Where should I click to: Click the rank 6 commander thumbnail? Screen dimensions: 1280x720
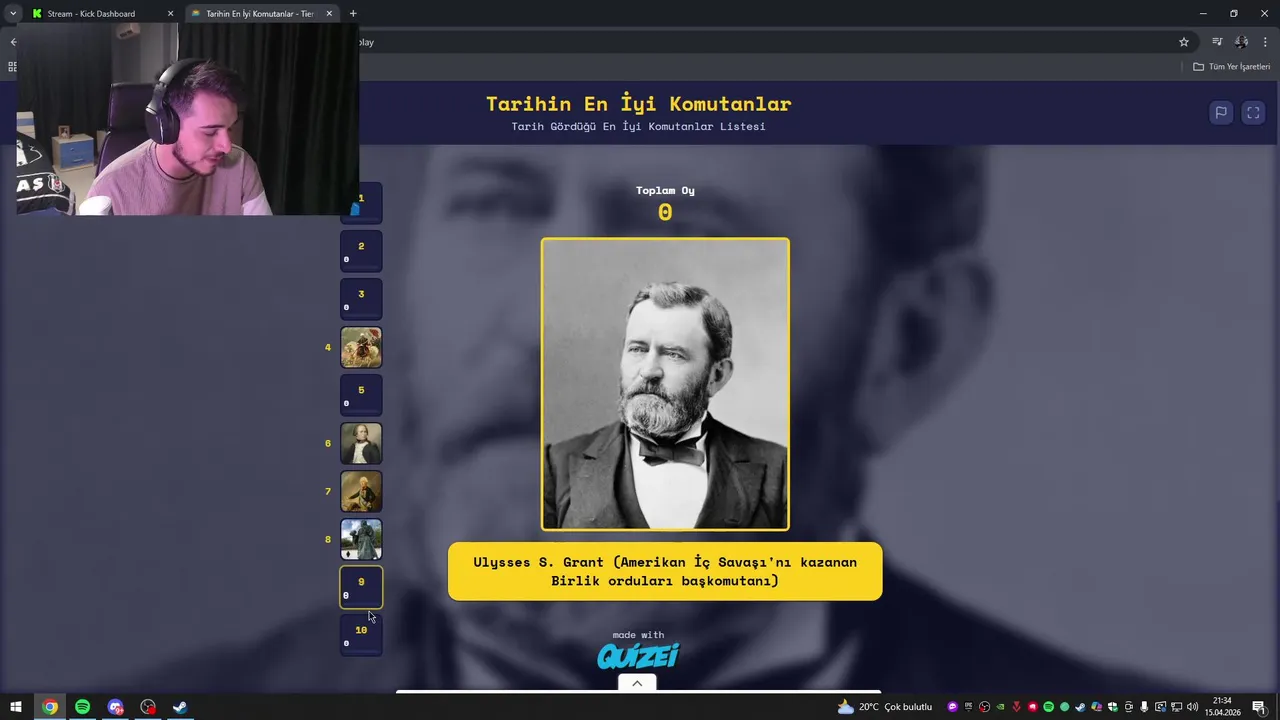[x=361, y=444]
